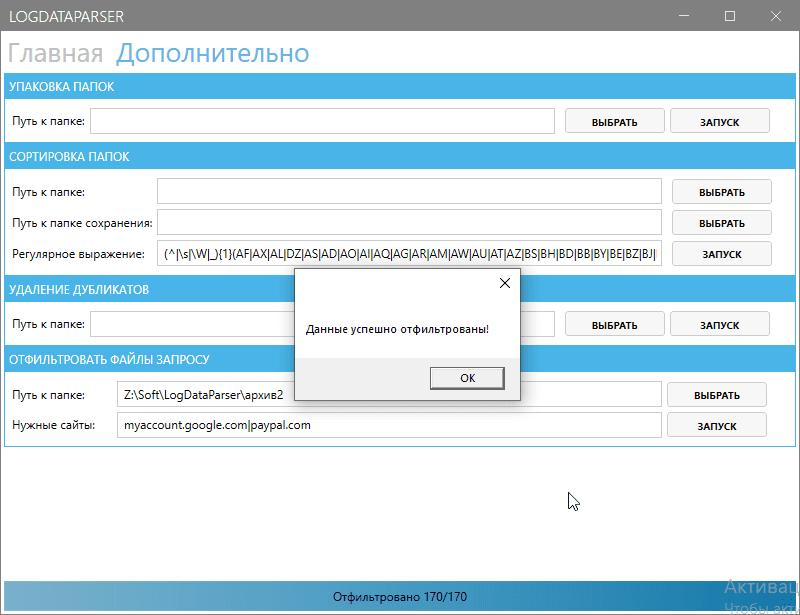The height and width of the screenshot is (615, 800).
Task: Click the packing folder path field
Action: [x=320, y=120]
